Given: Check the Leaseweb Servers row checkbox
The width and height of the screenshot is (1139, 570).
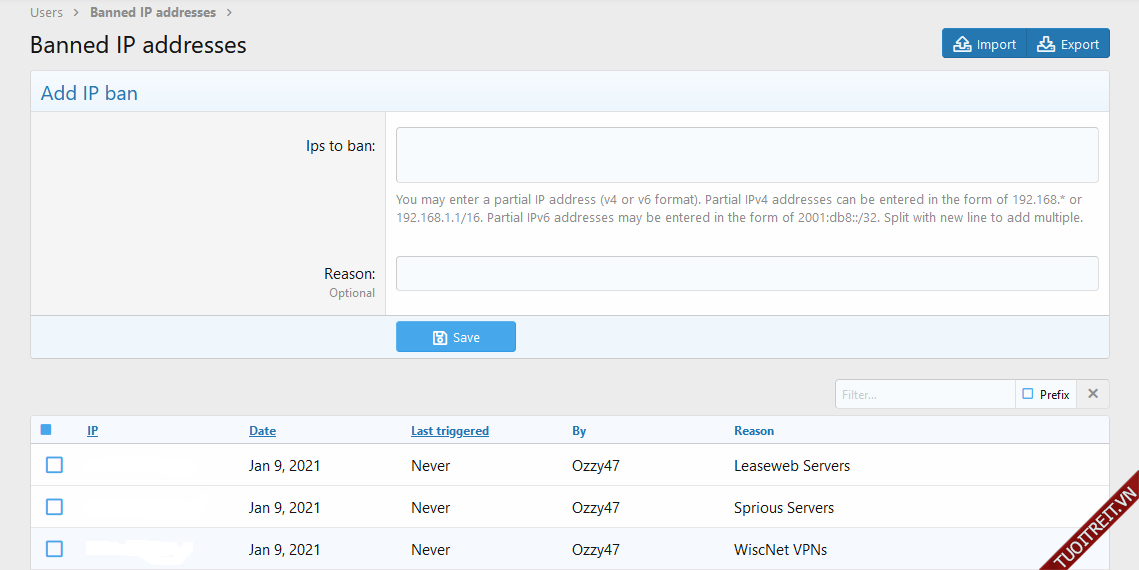Looking at the screenshot, I should [54, 465].
